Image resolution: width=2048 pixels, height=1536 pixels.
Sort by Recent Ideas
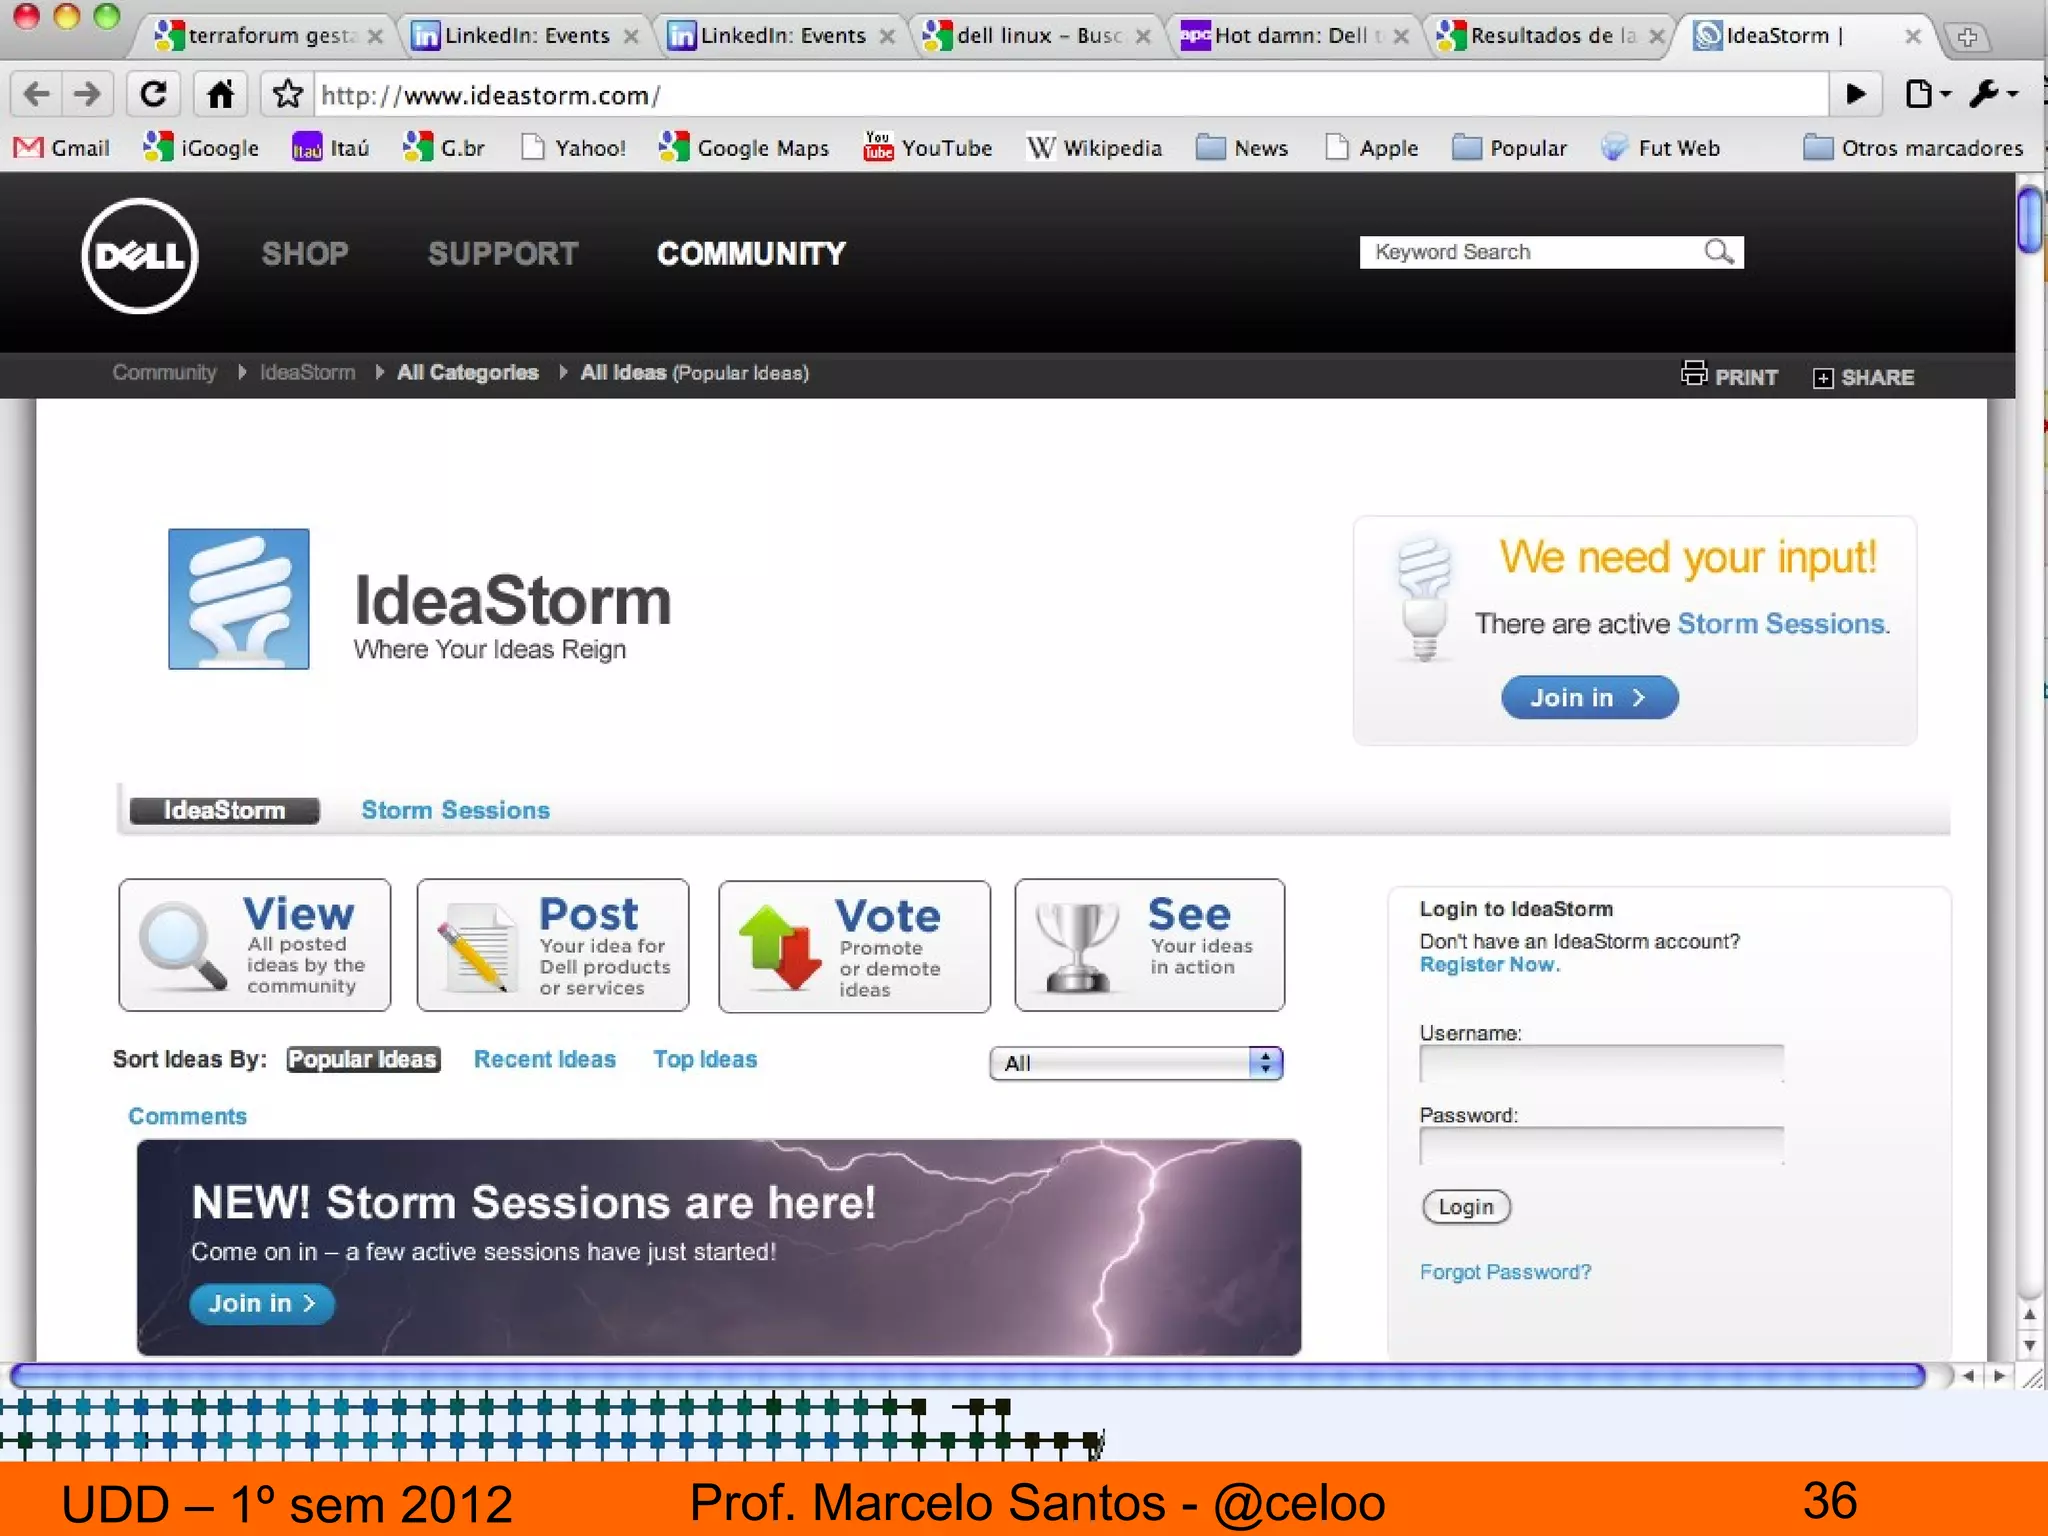pyautogui.click(x=544, y=1059)
